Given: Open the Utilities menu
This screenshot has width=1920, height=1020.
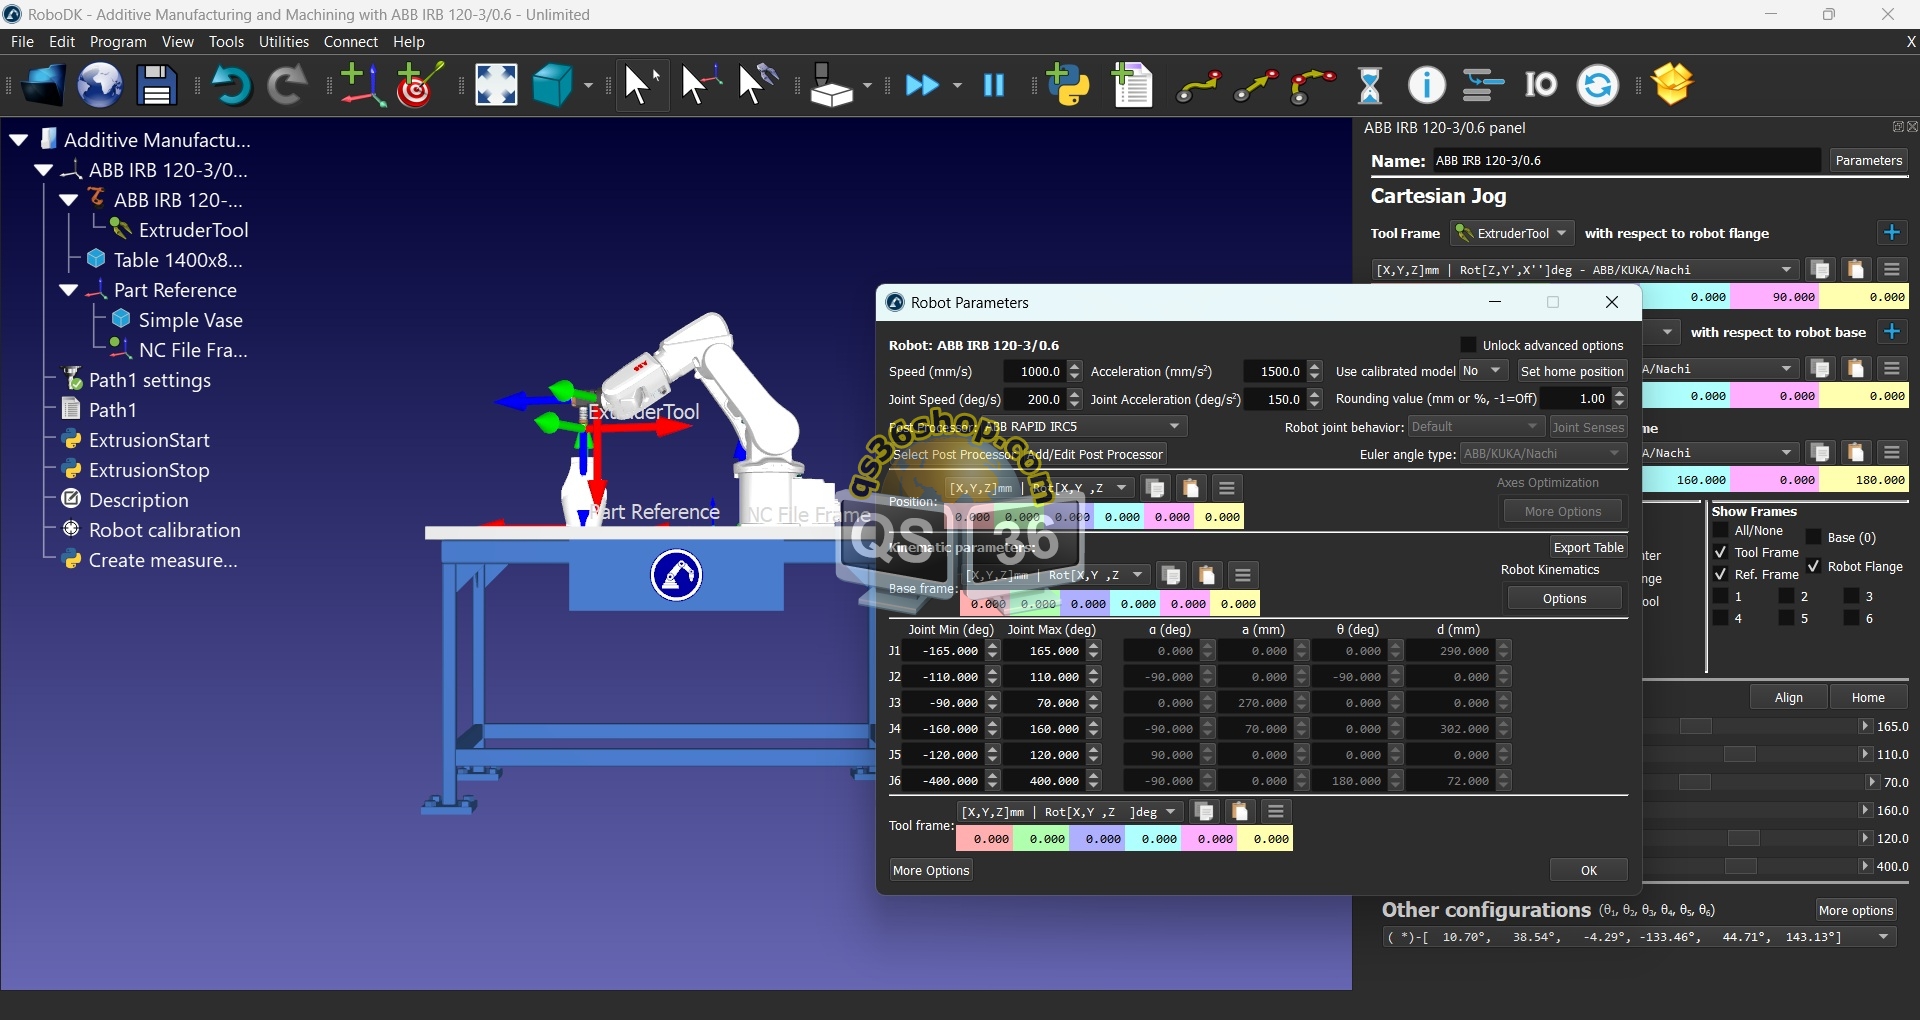Looking at the screenshot, I should [283, 42].
